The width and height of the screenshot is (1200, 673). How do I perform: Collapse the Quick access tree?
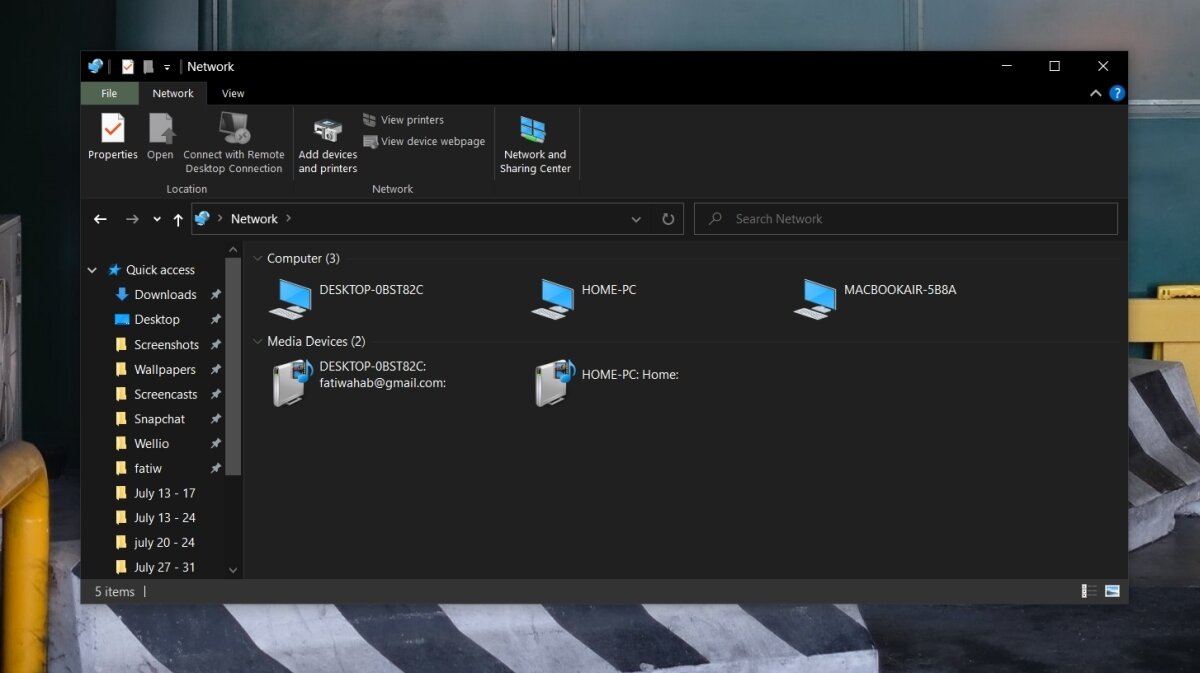click(x=92, y=270)
